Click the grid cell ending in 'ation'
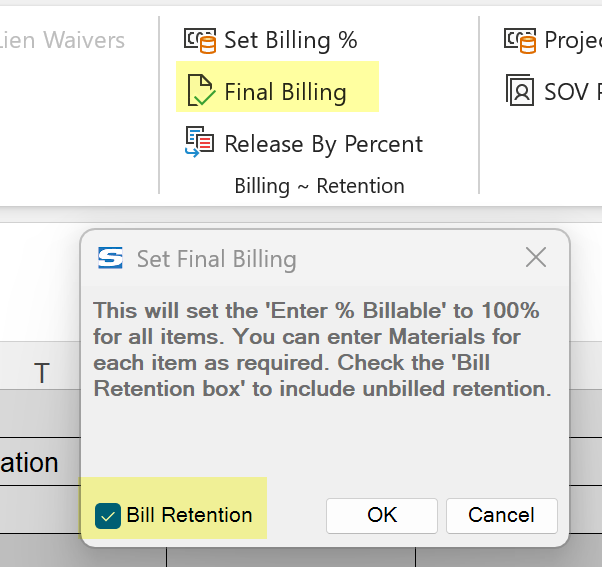 pos(29,463)
